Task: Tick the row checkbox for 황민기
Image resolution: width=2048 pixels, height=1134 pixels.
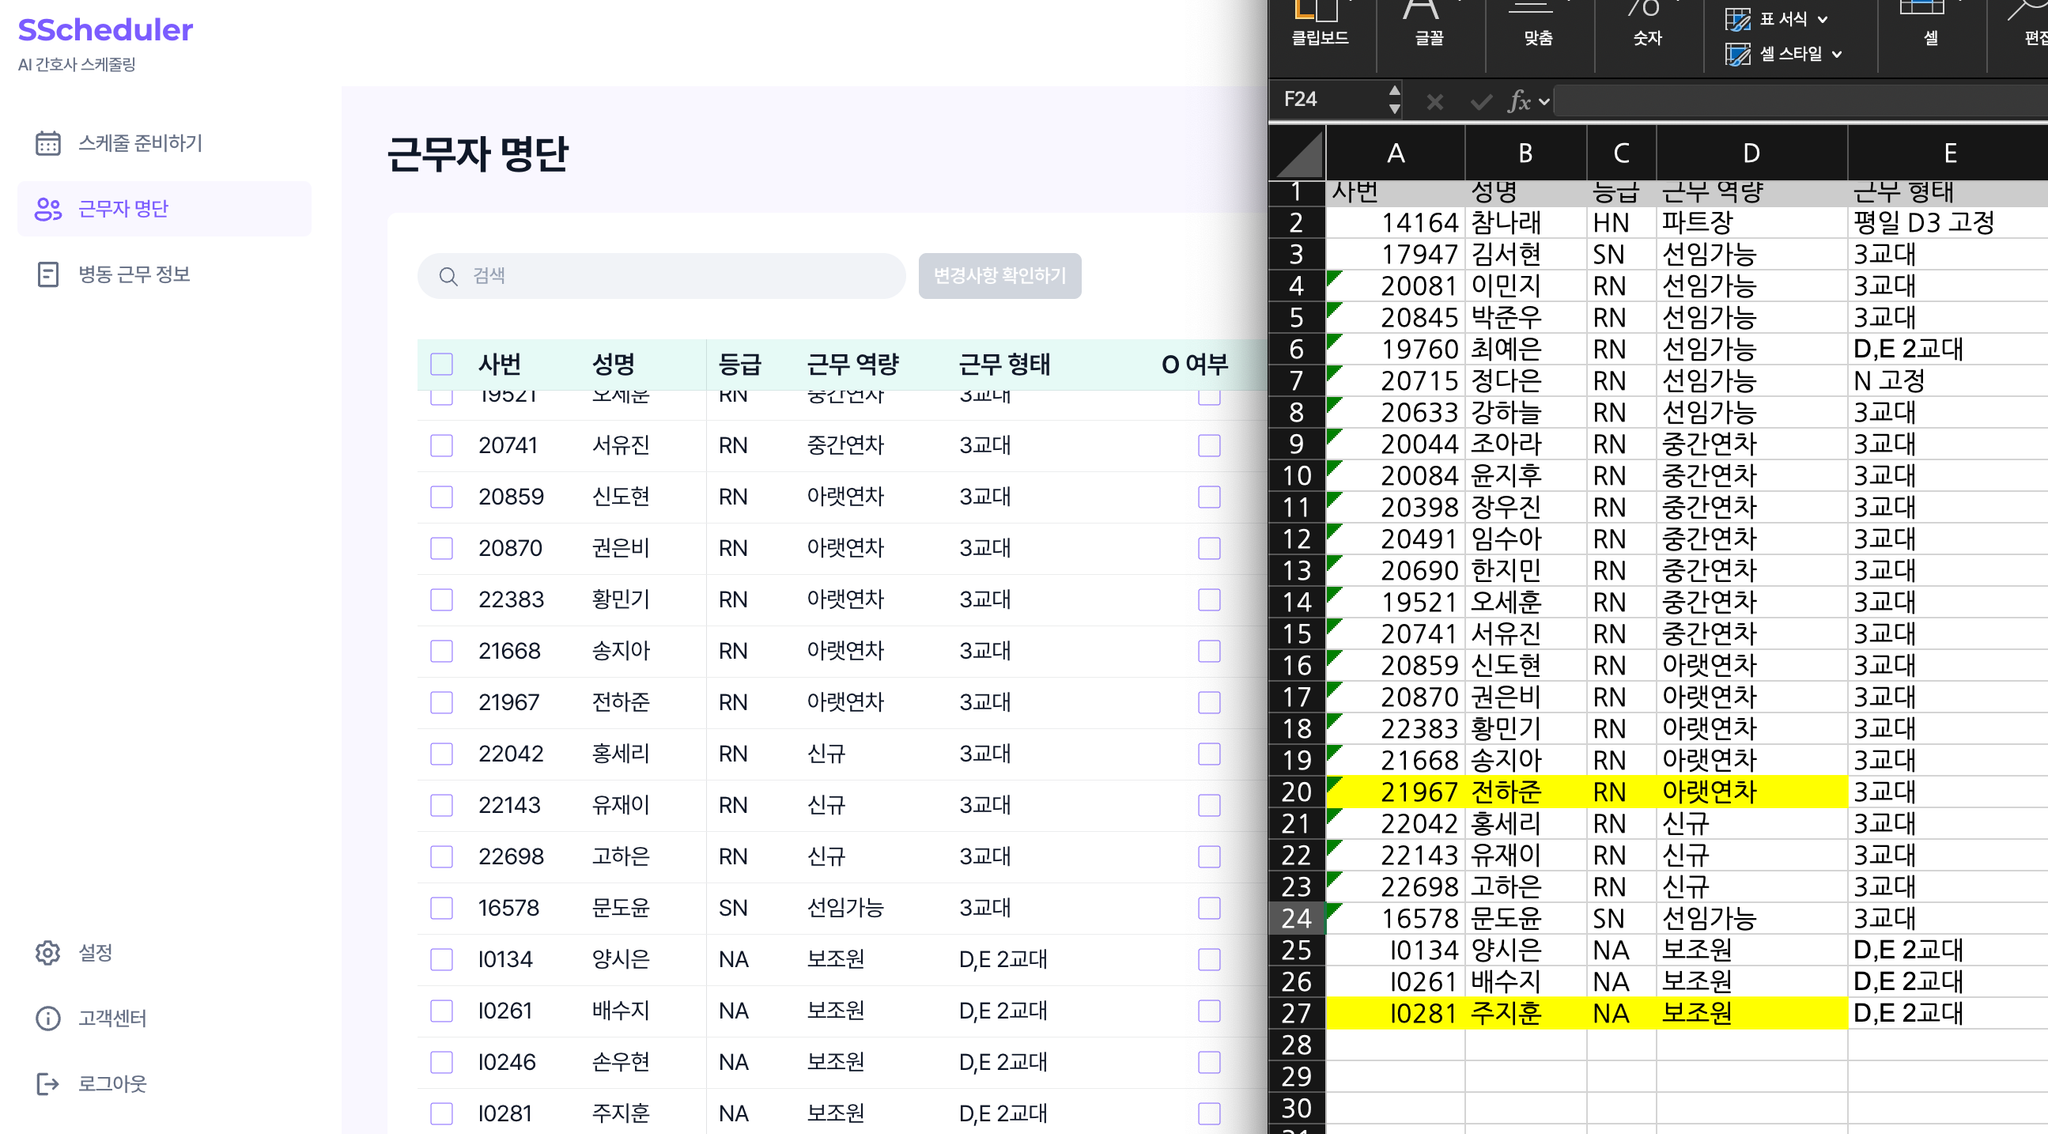Action: [x=441, y=600]
